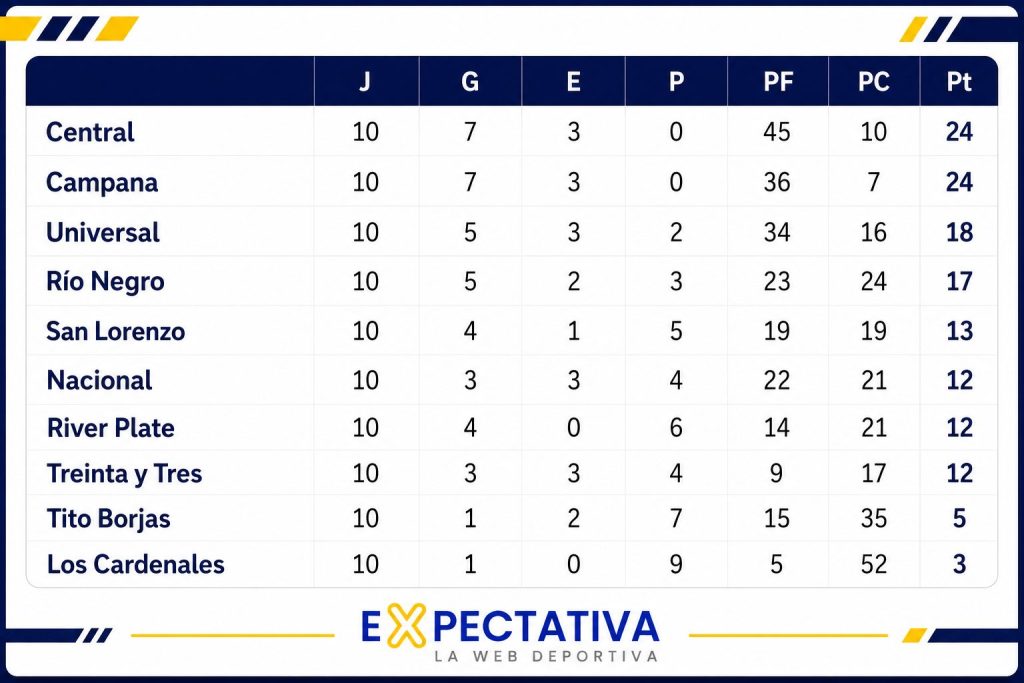Select the Pt column header
1024x683 pixels.
click(x=959, y=82)
